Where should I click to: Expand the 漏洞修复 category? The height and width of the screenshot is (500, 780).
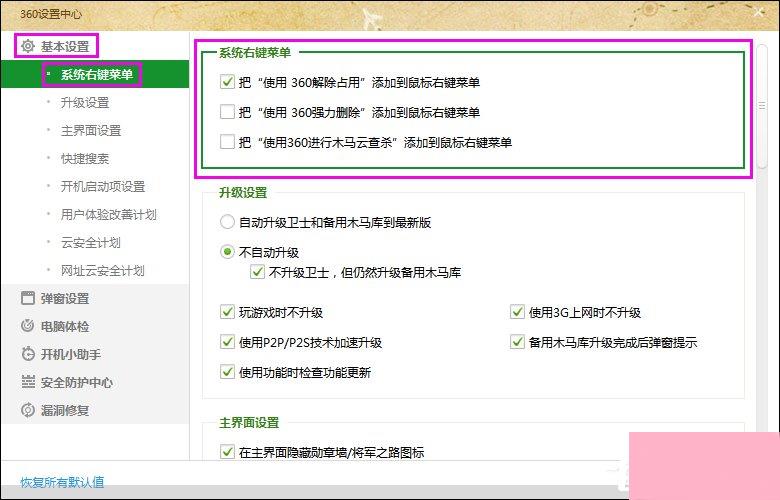click(x=65, y=410)
